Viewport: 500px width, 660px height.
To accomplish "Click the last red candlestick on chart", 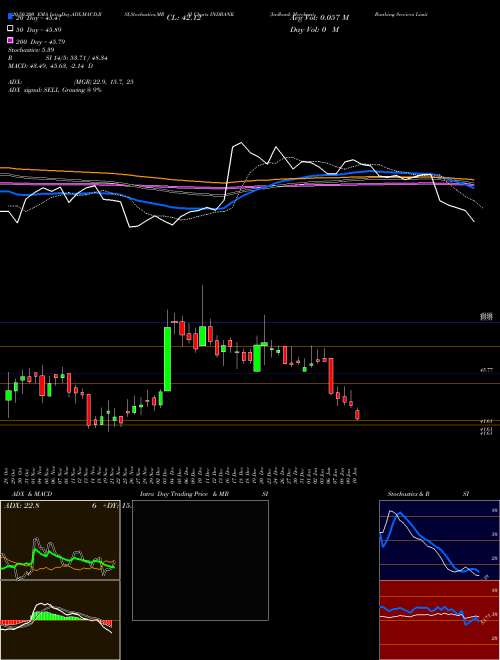I will click(357, 415).
